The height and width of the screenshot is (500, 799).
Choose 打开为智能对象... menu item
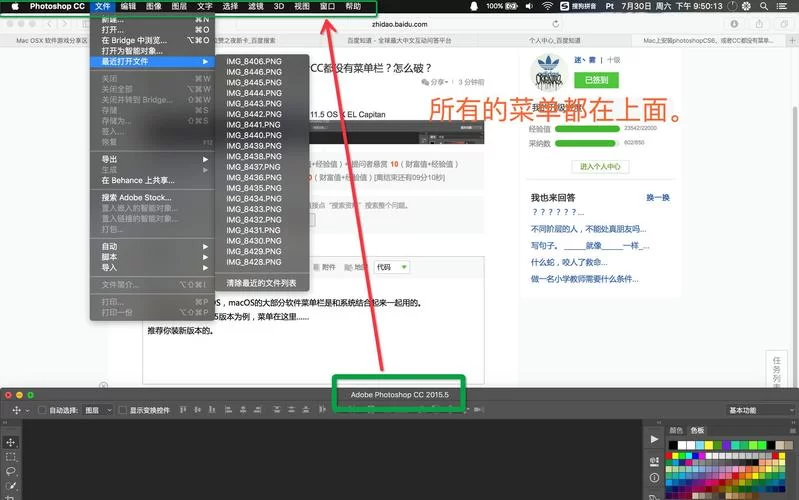point(152,51)
